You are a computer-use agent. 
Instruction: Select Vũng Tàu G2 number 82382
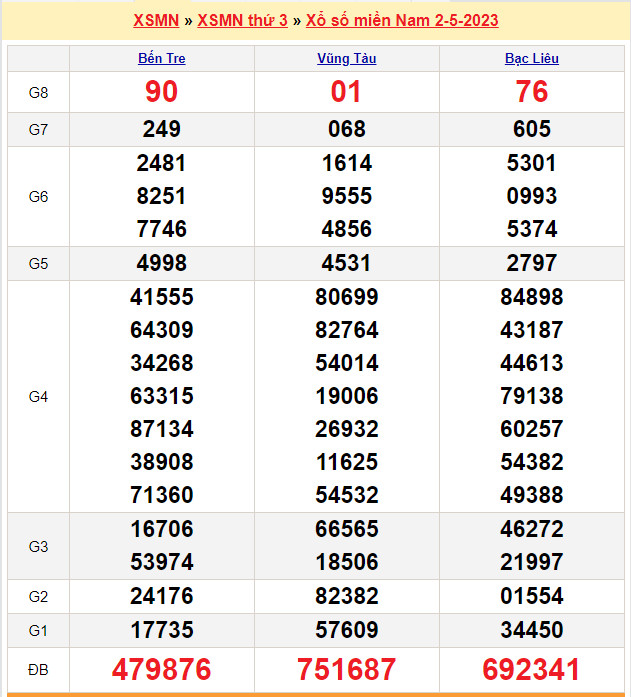[x=347, y=597]
